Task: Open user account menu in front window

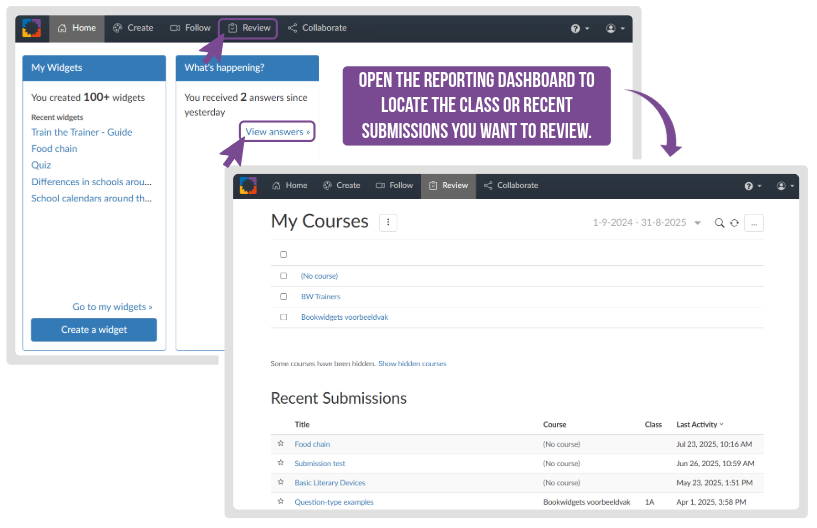Action: (x=785, y=186)
